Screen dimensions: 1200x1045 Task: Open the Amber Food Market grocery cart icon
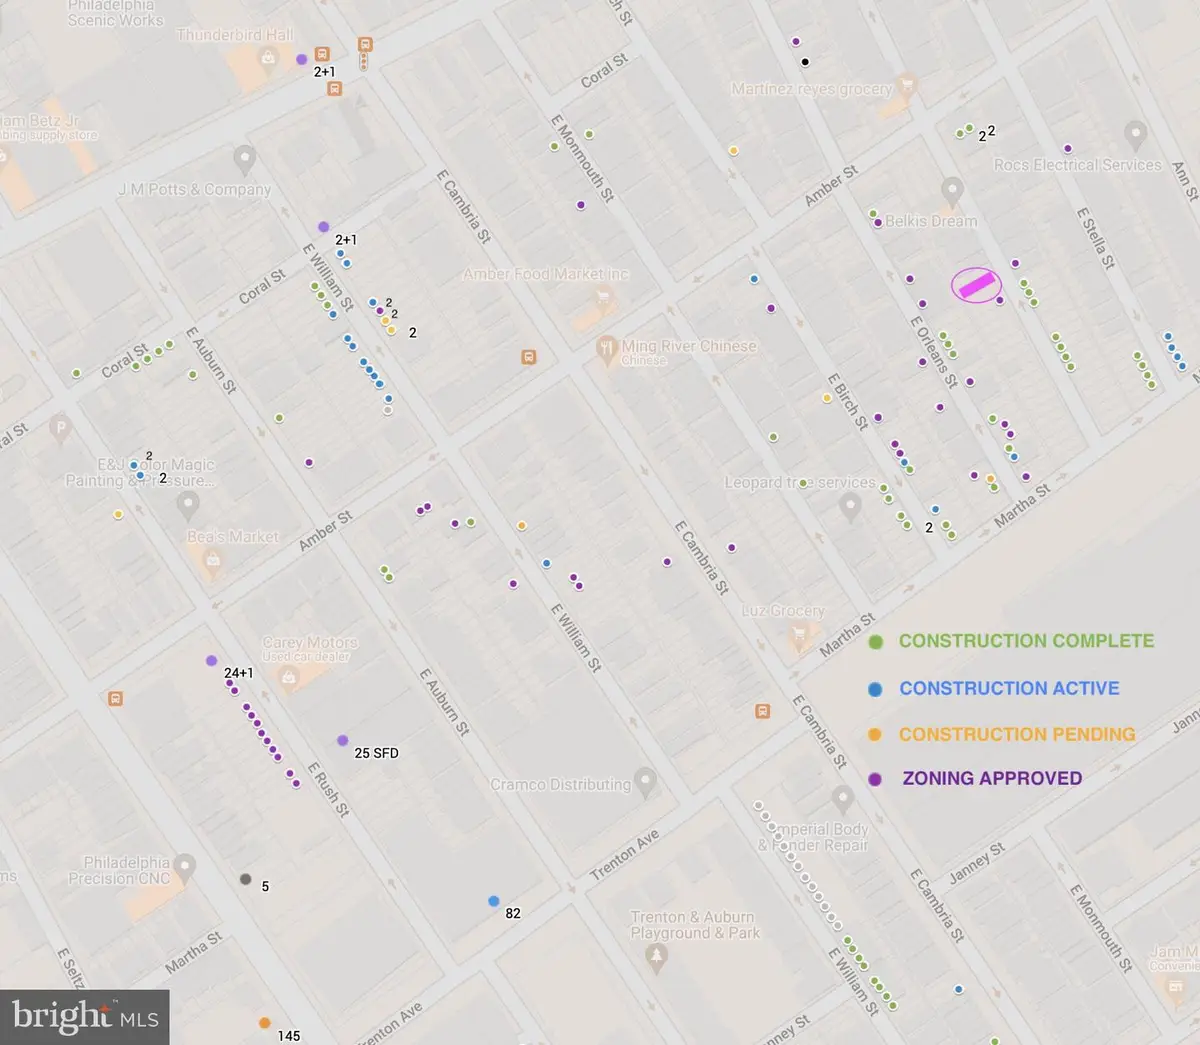click(604, 297)
